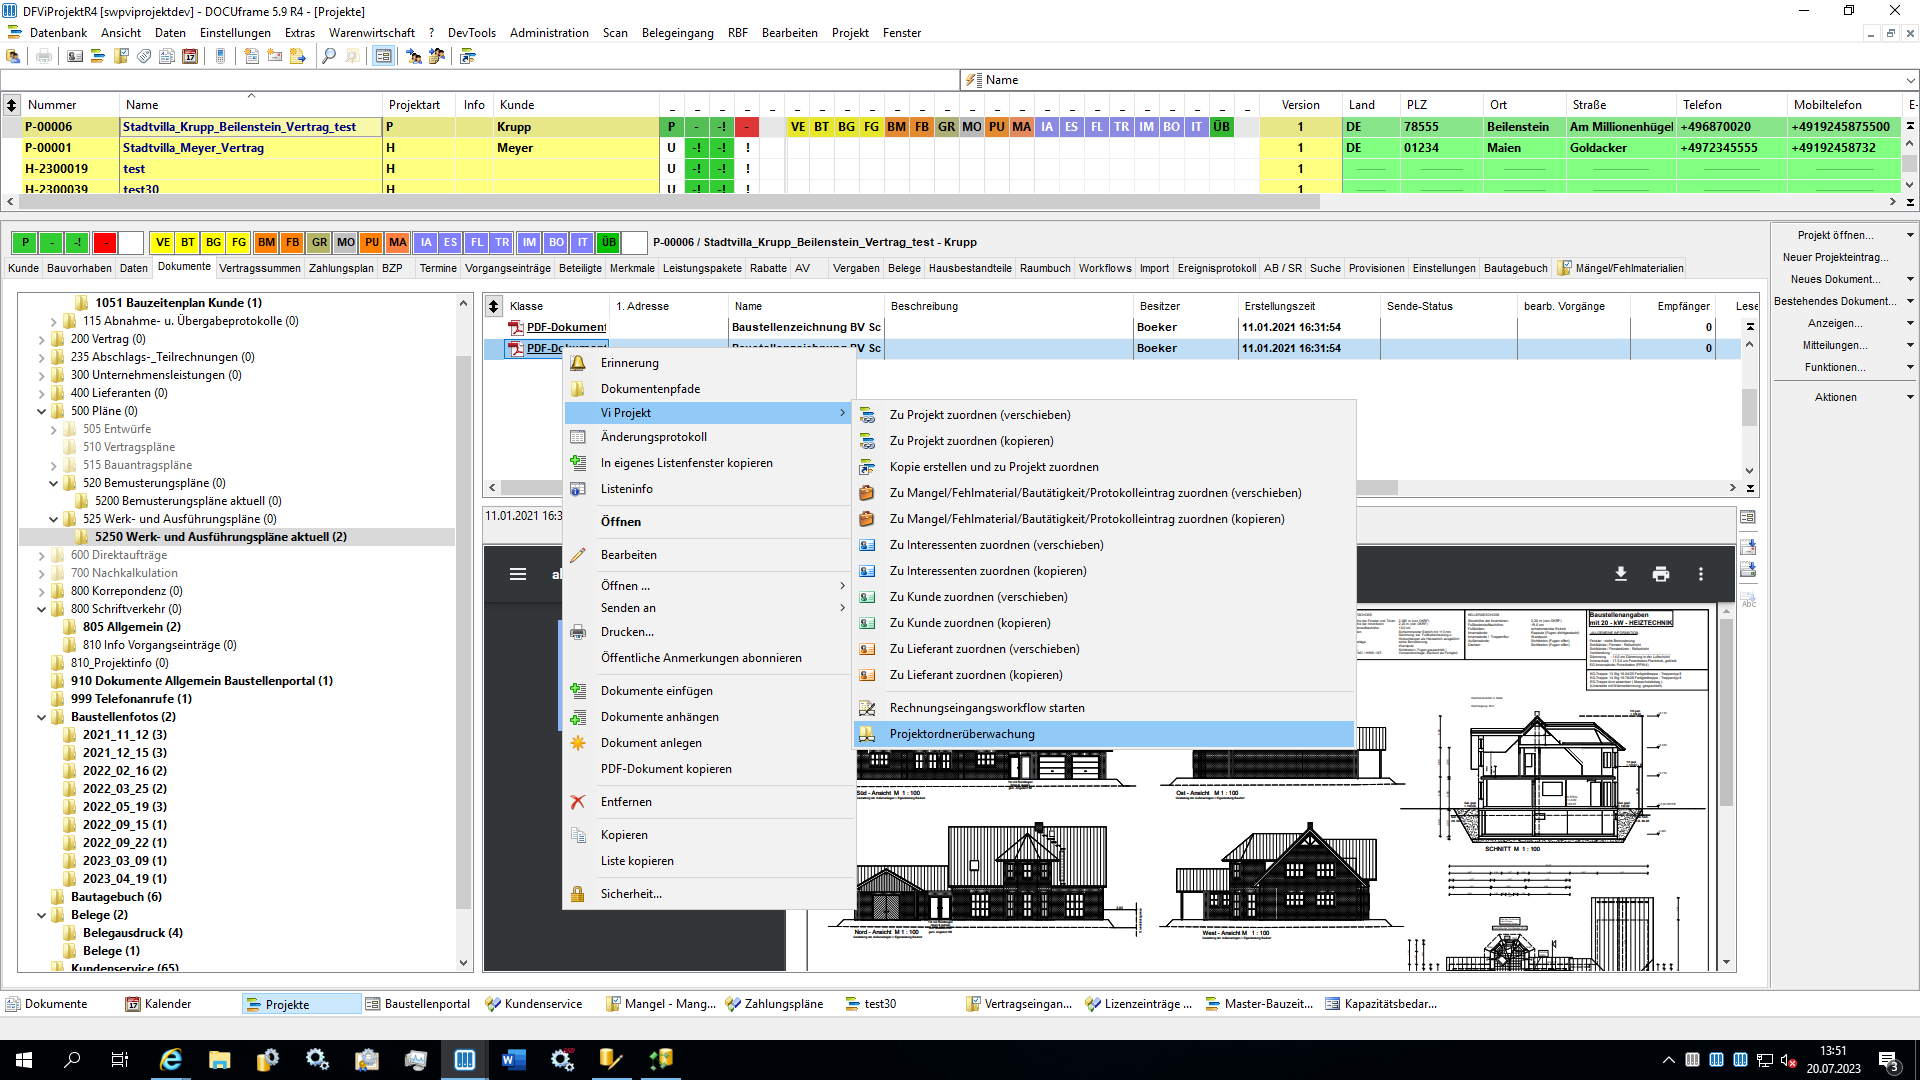Click the Gantt bars toolbar icon

(x=98, y=56)
